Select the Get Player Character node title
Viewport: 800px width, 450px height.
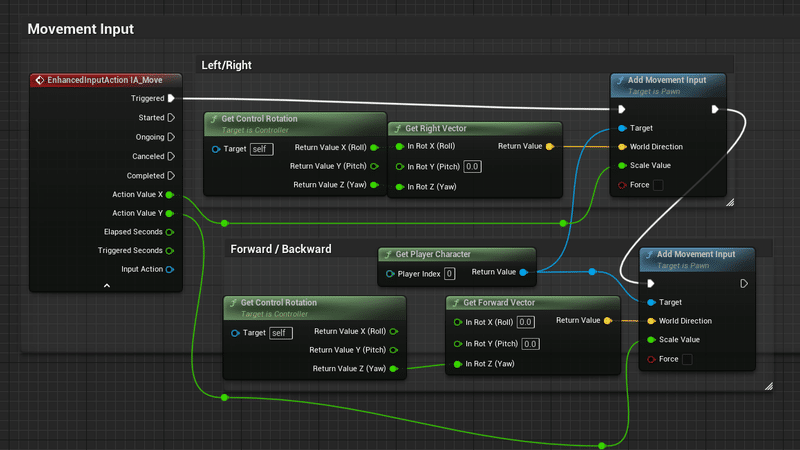pos(433,254)
